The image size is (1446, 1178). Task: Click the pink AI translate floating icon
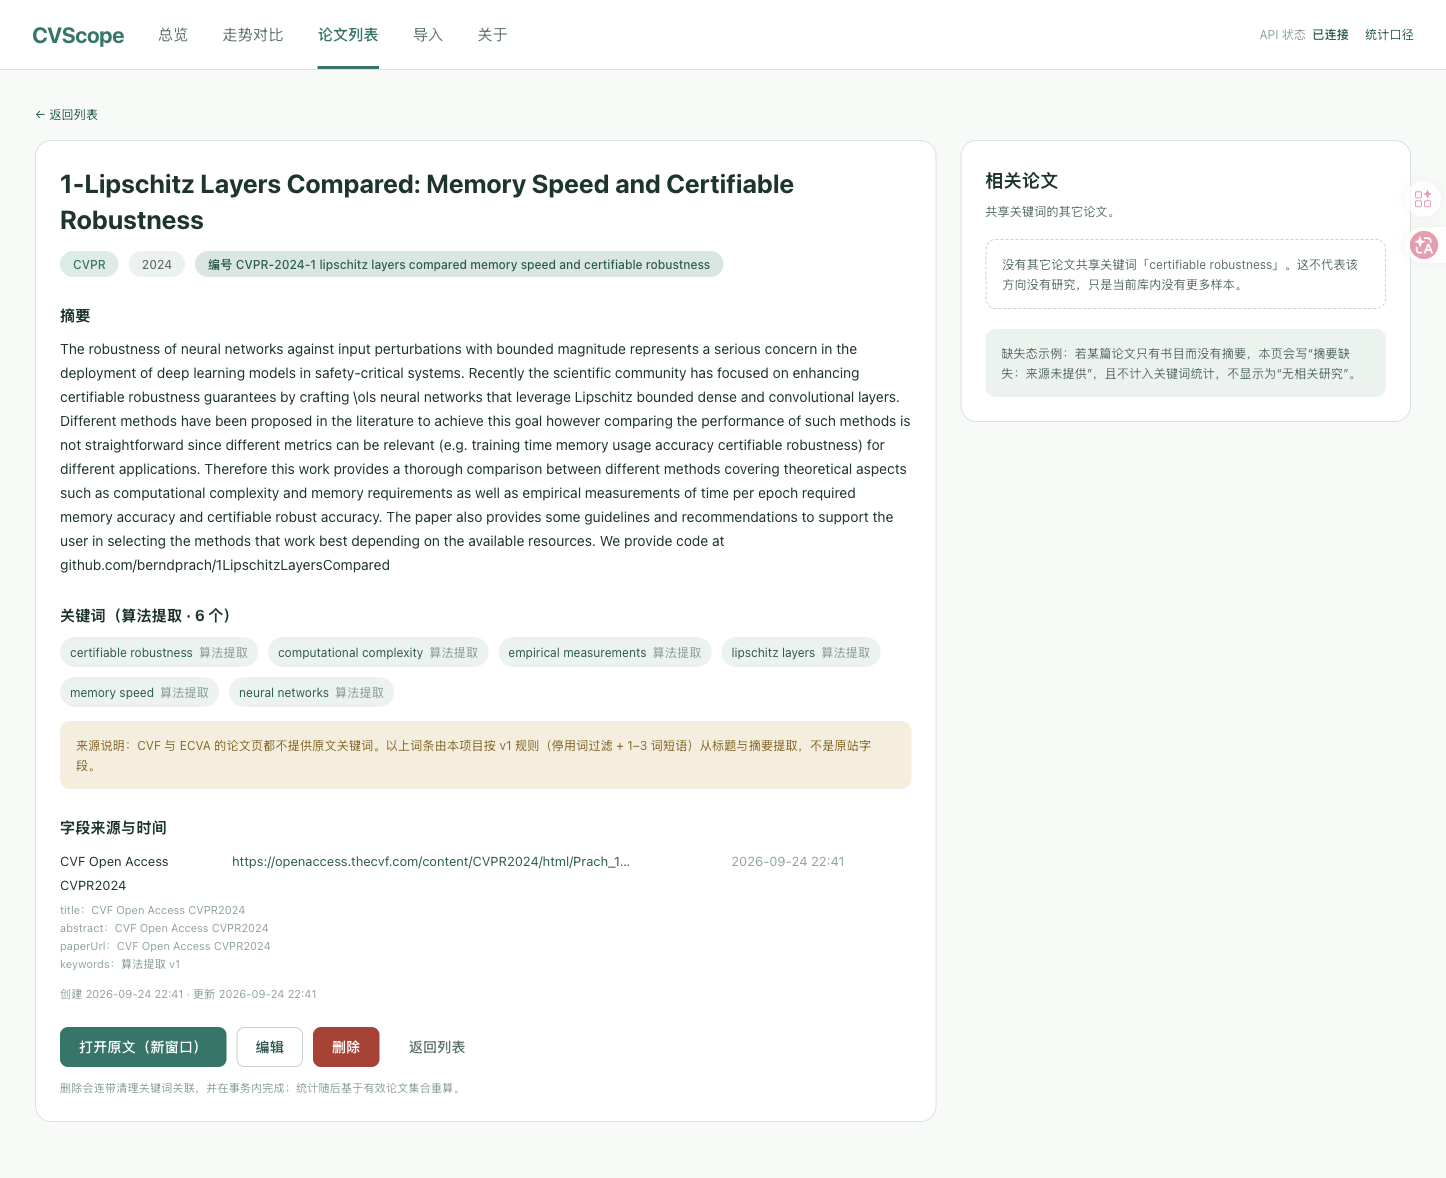[x=1424, y=245]
